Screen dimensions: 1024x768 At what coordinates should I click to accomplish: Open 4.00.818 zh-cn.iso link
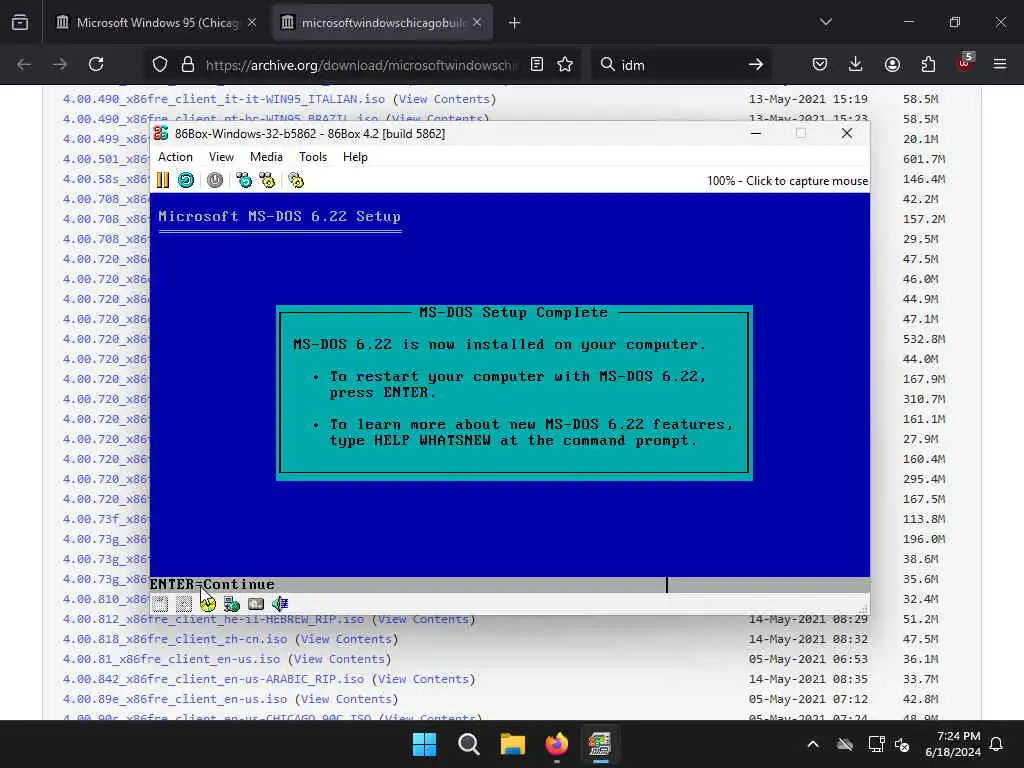(x=174, y=639)
